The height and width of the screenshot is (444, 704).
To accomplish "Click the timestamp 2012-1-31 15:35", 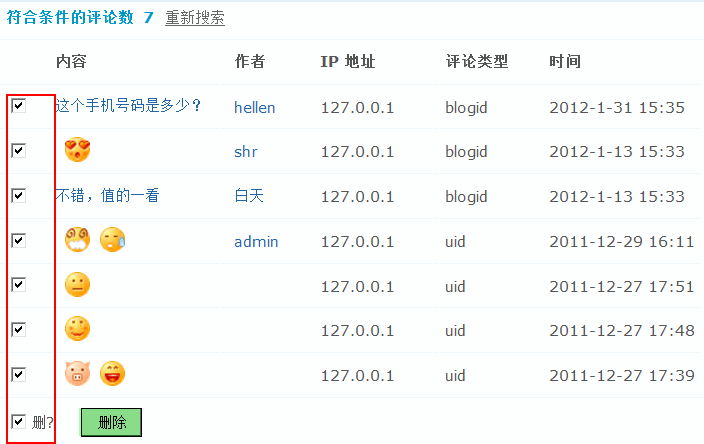I will (617, 108).
